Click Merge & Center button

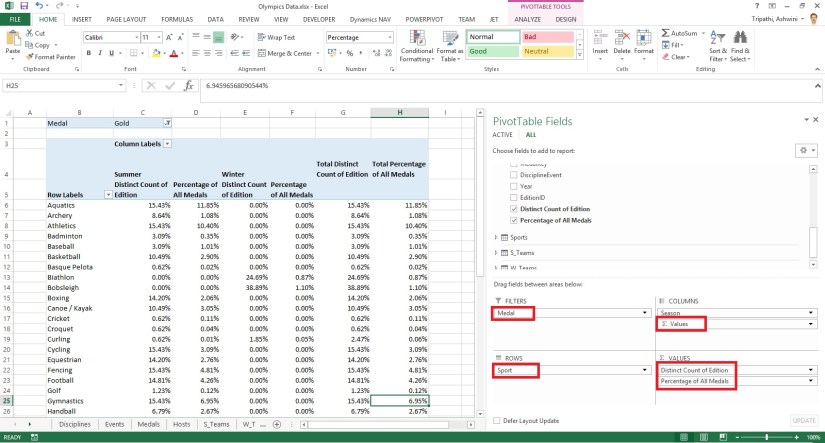coord(285,53)
